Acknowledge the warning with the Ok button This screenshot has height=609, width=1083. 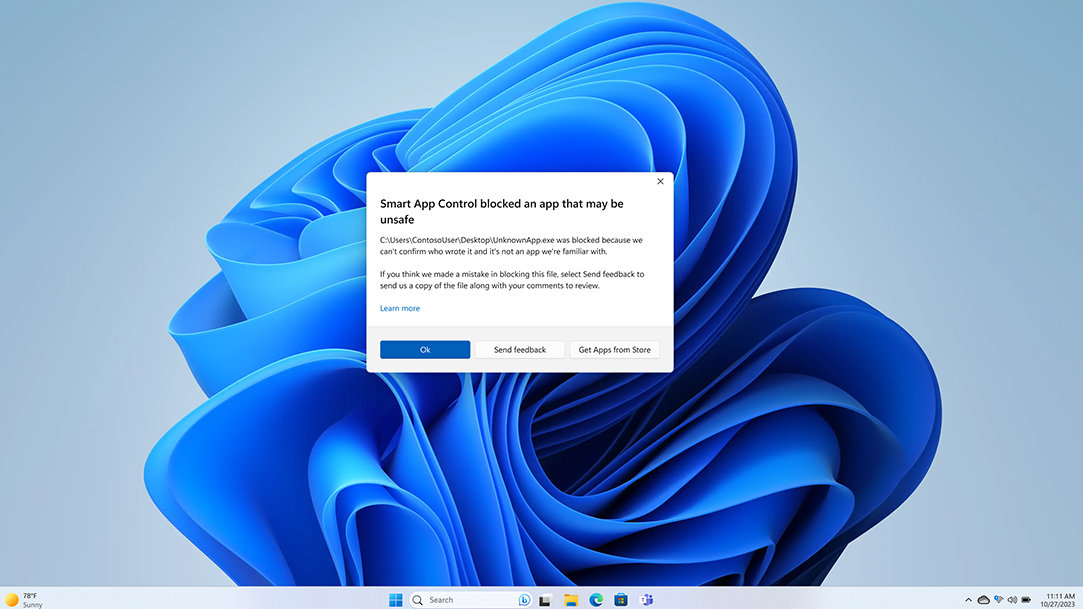point(424,349)
